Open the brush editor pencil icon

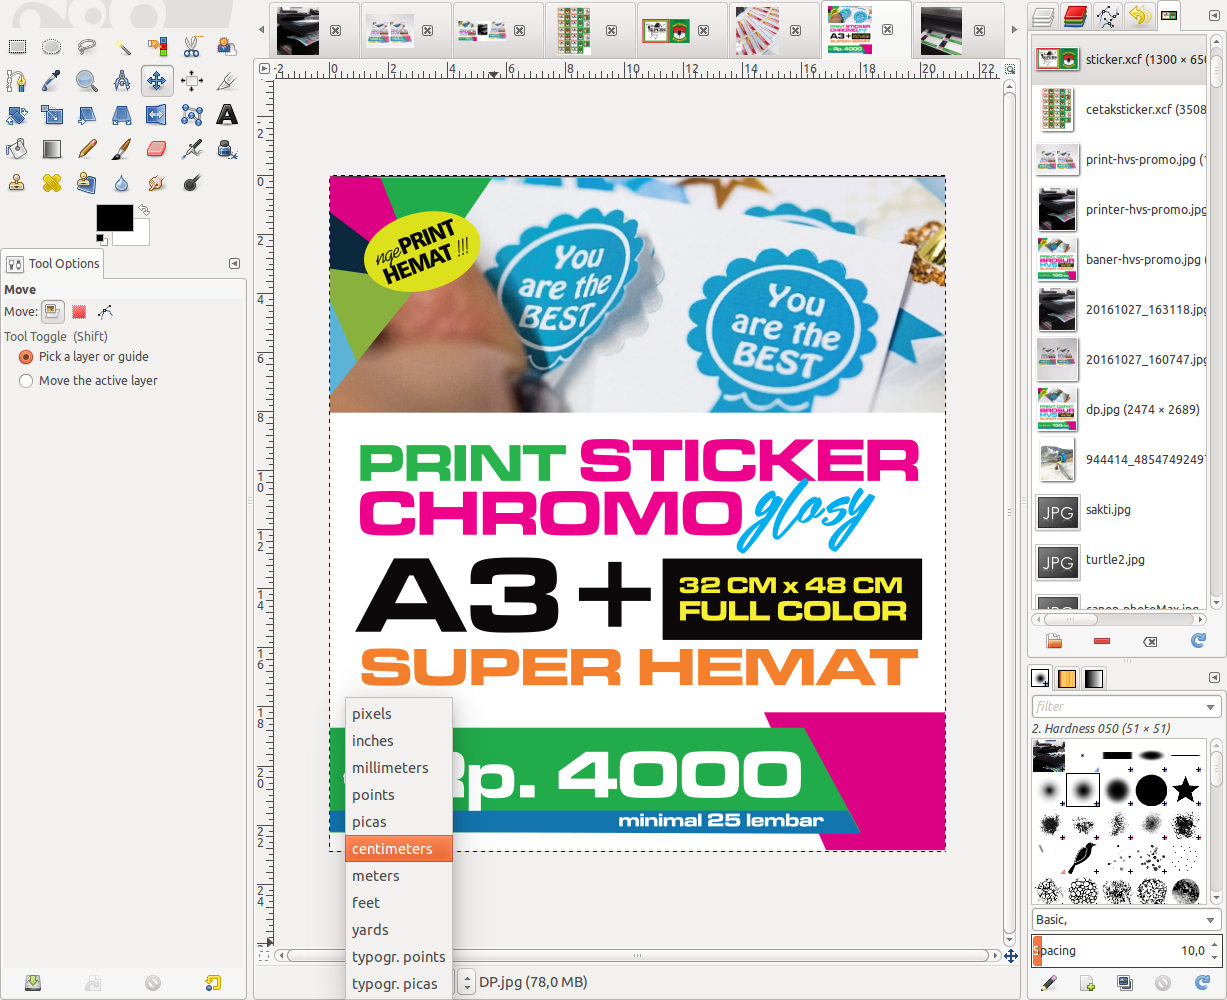tap(1050, 984)
